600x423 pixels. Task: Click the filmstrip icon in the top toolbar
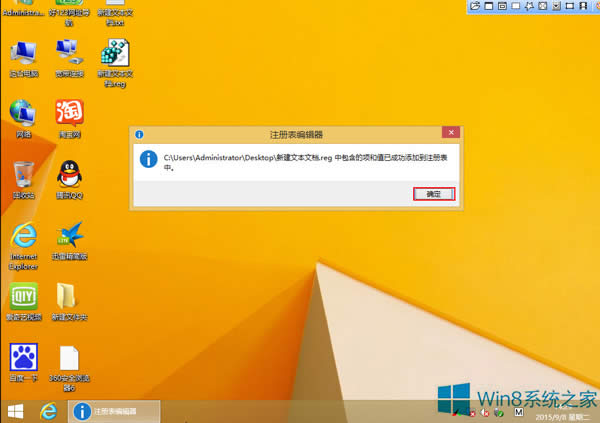pyautogui.click(x=583, y=6)
